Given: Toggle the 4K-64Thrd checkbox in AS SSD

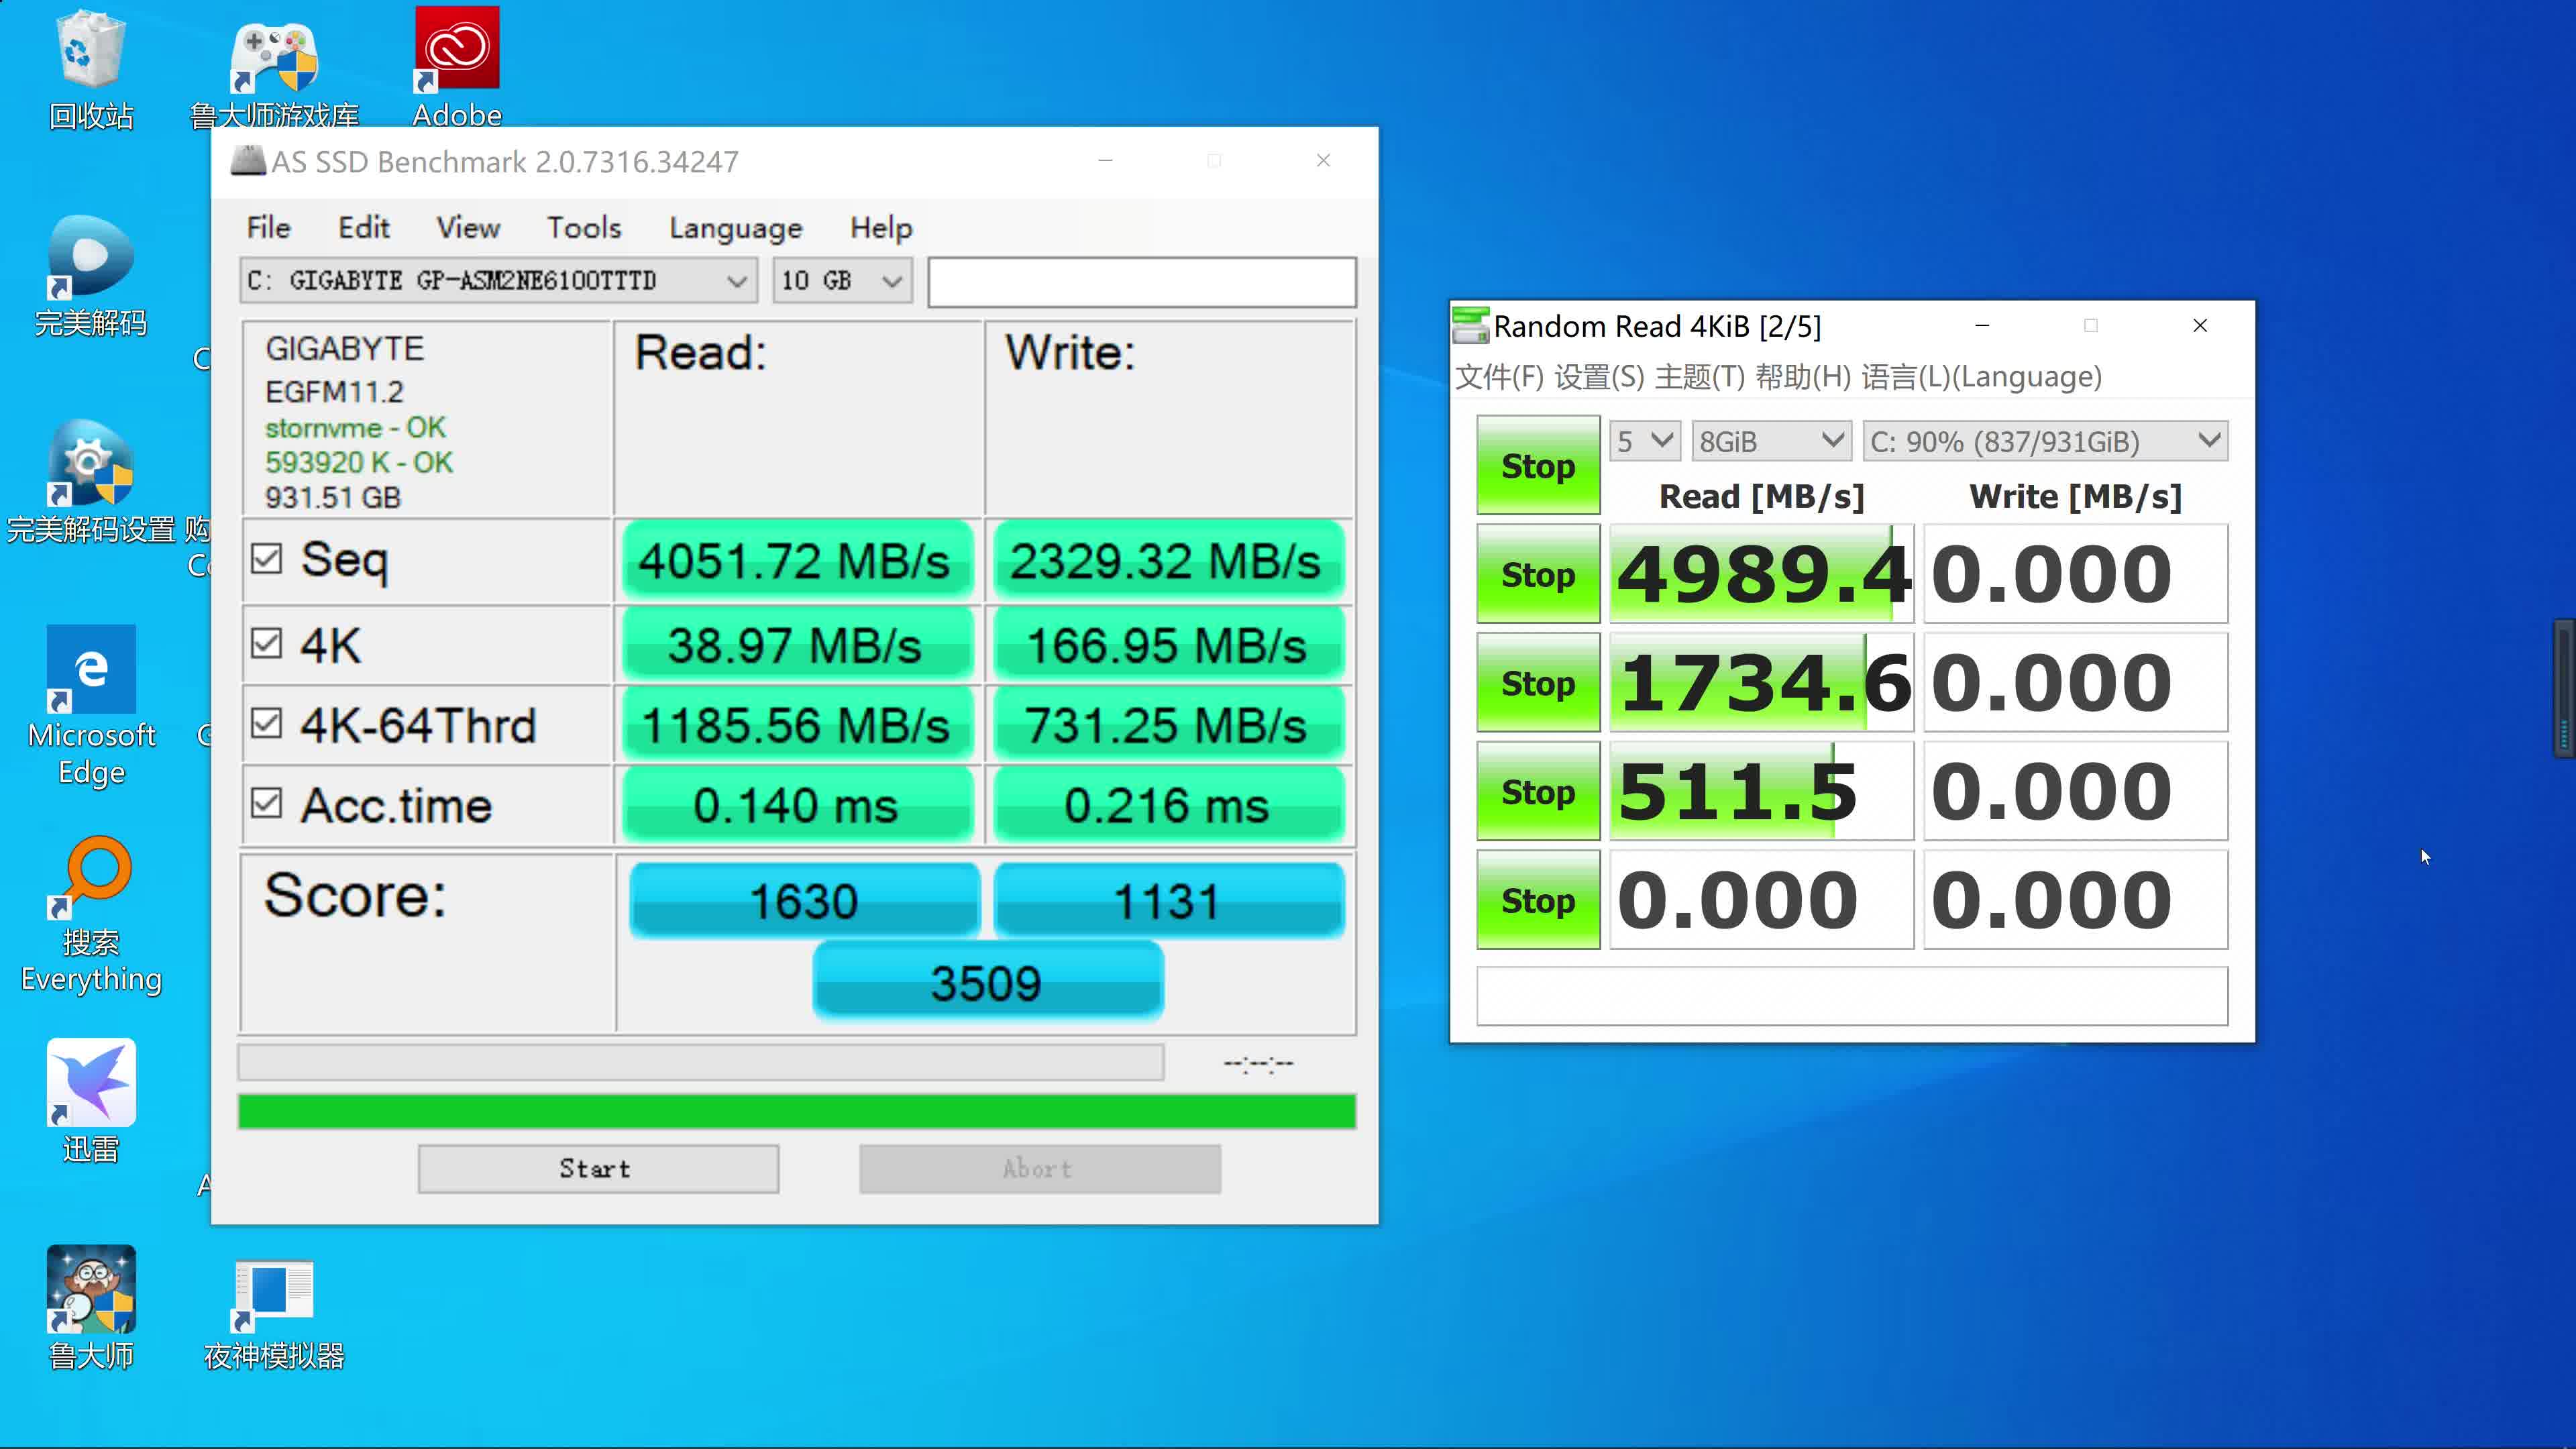Looking at the screenshot, I should 267,725.
